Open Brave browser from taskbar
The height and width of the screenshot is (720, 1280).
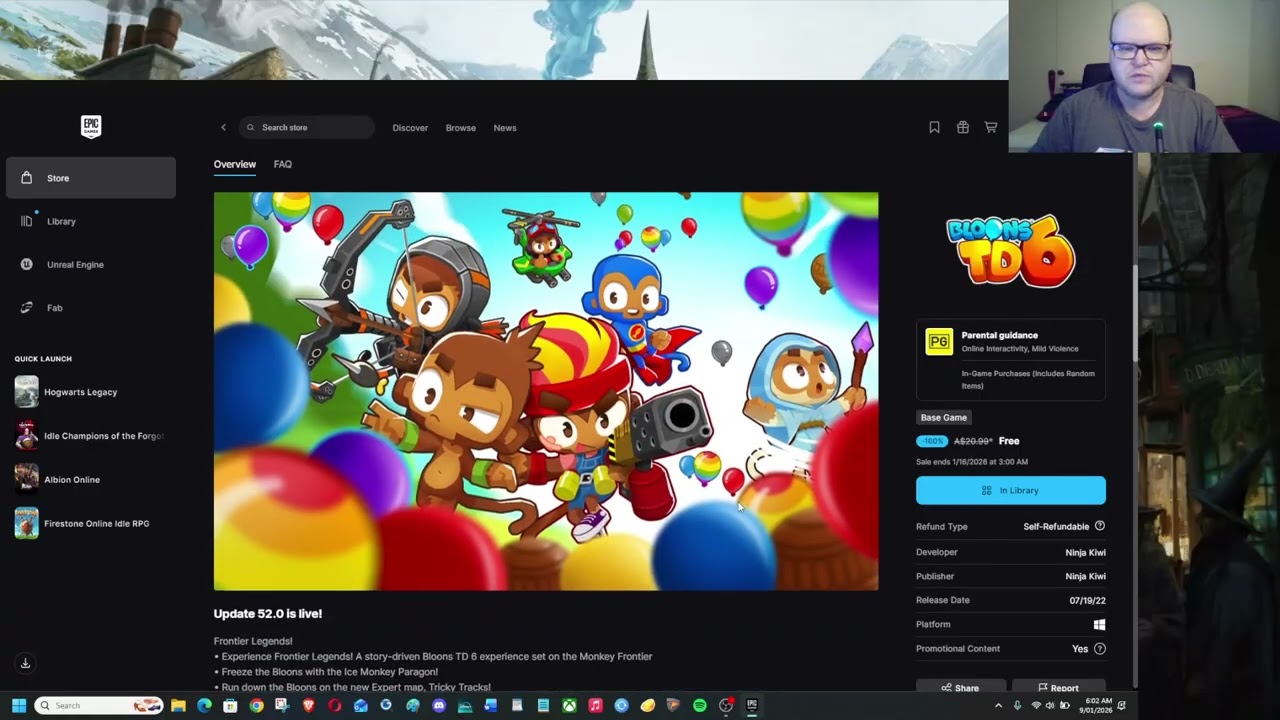(x=308, y=705)
